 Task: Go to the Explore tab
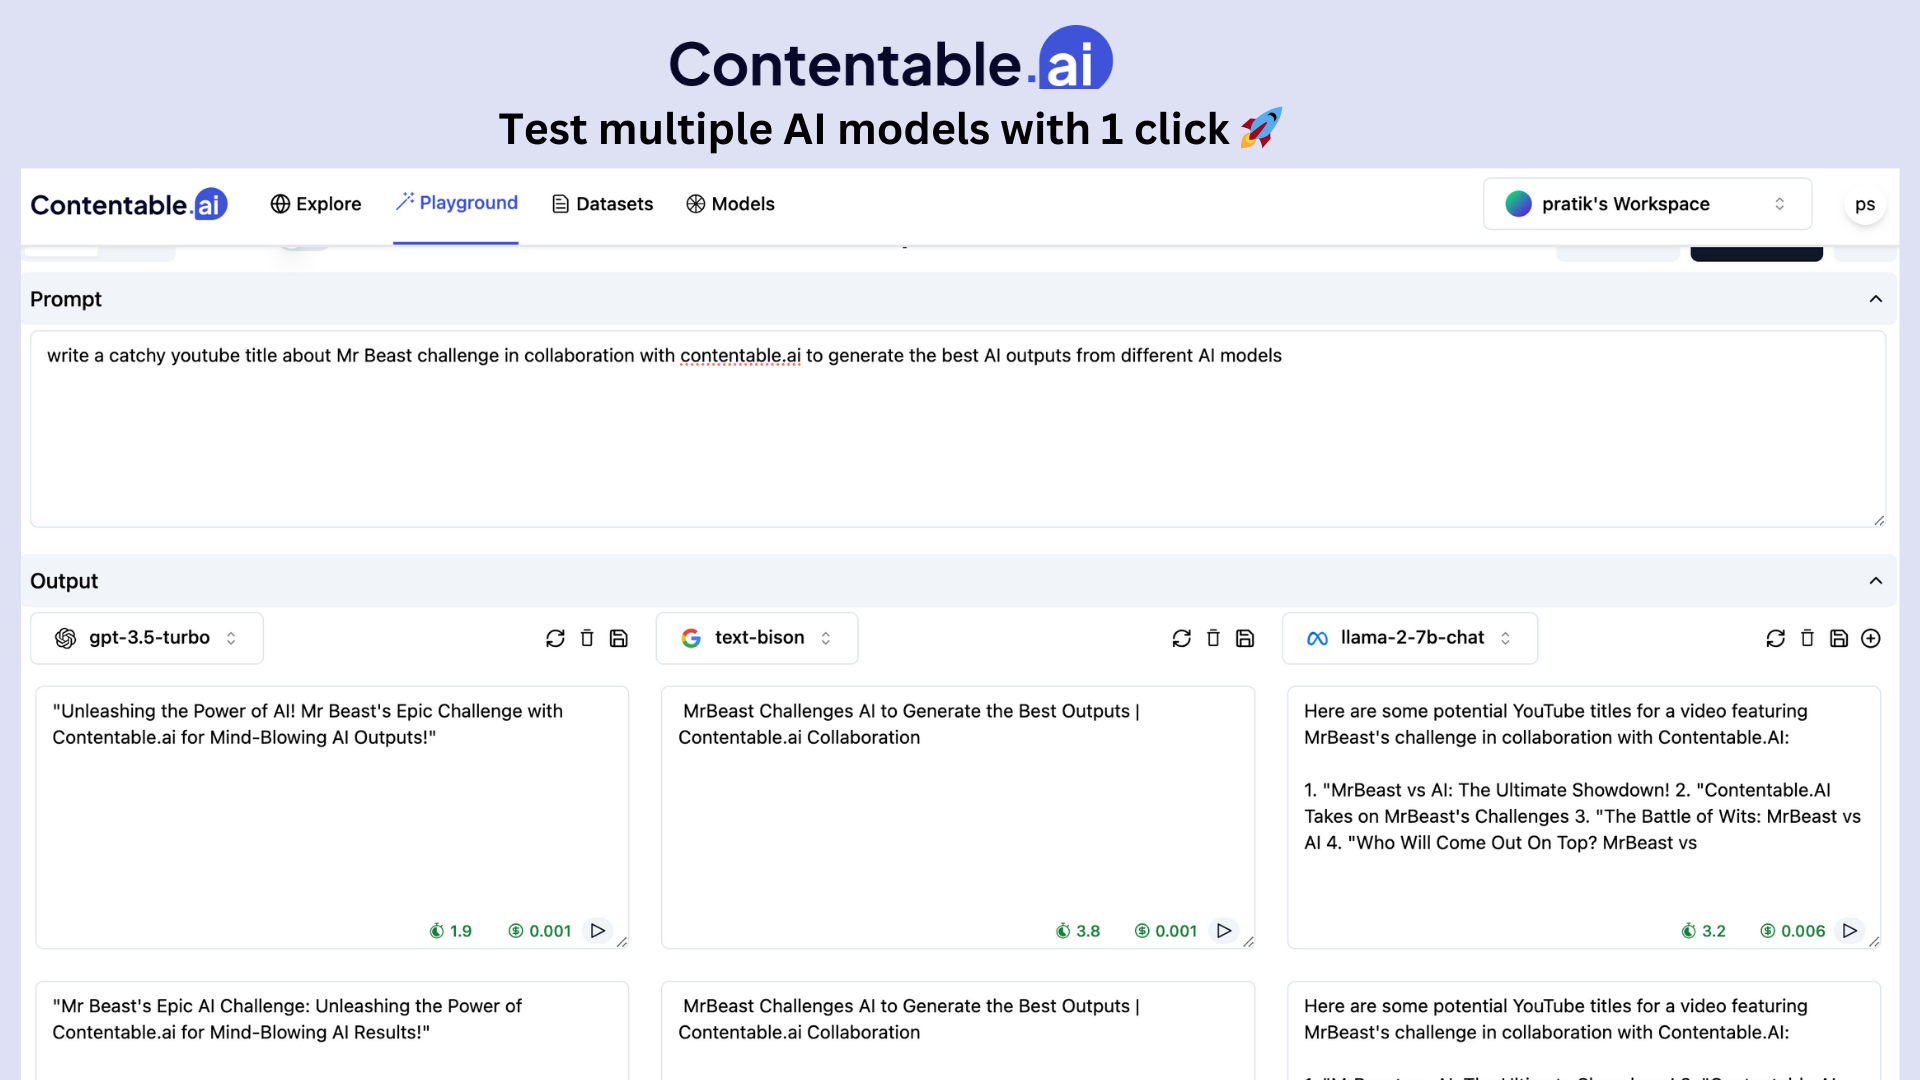tap(316, 204)
